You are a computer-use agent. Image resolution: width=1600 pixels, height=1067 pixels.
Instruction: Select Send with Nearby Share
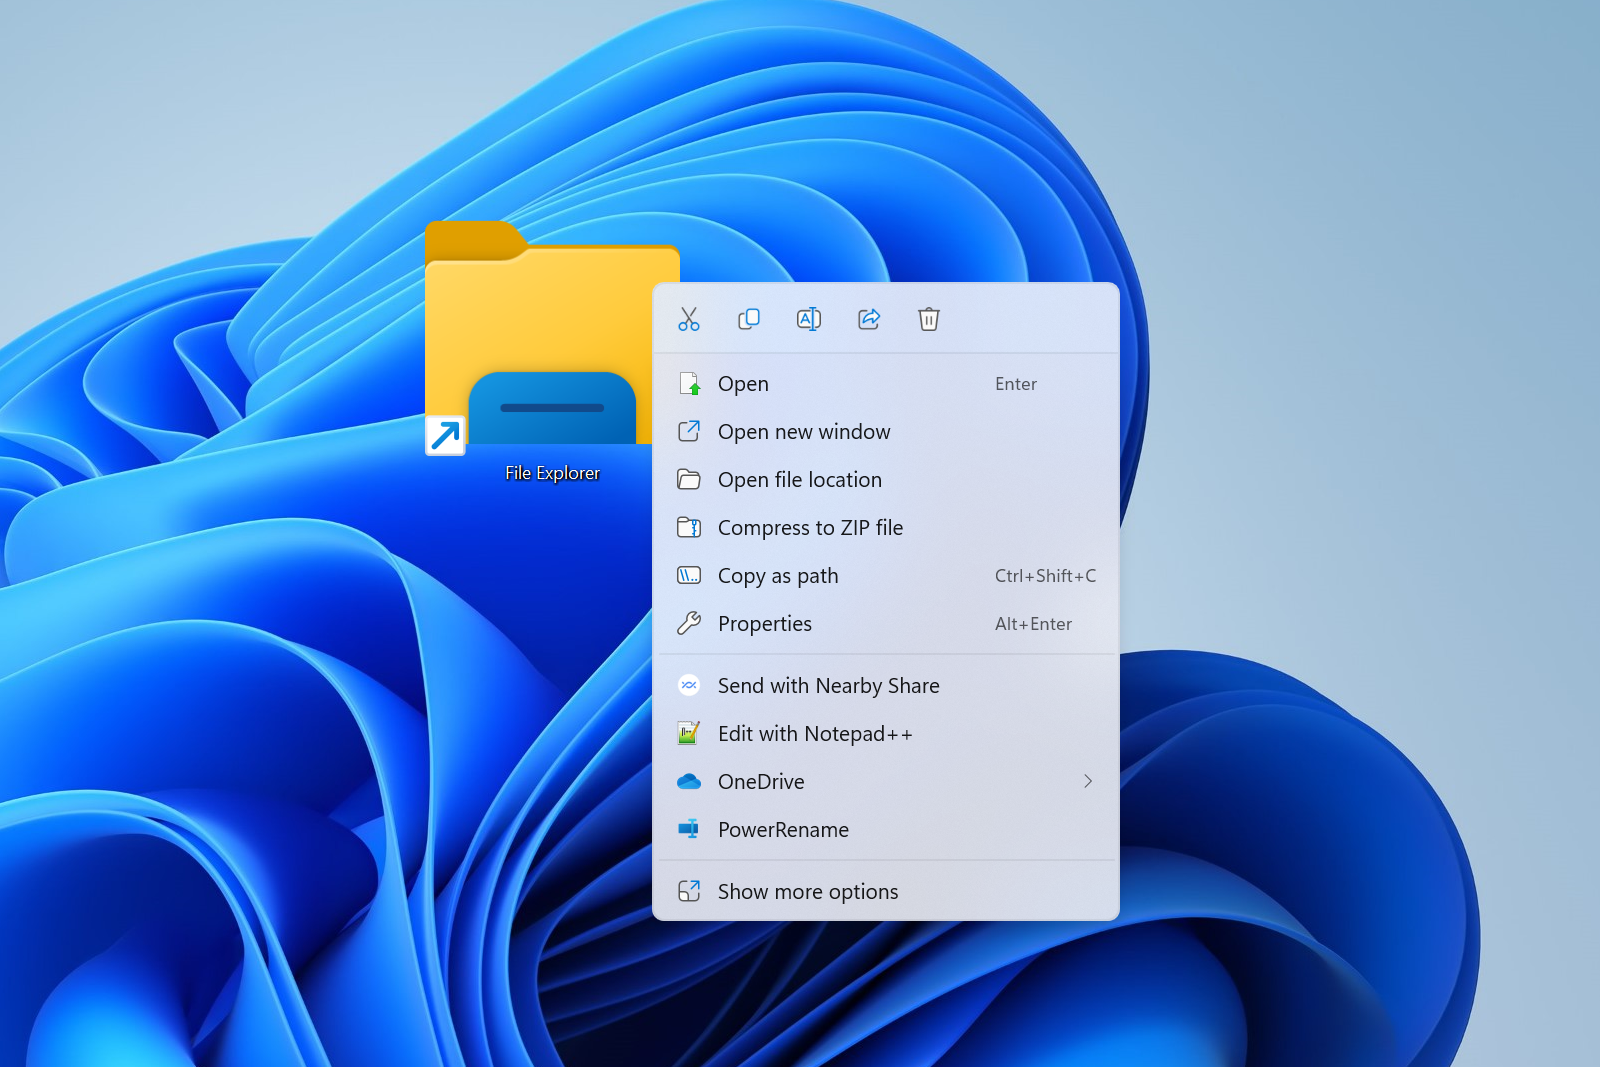click(828, 686)
